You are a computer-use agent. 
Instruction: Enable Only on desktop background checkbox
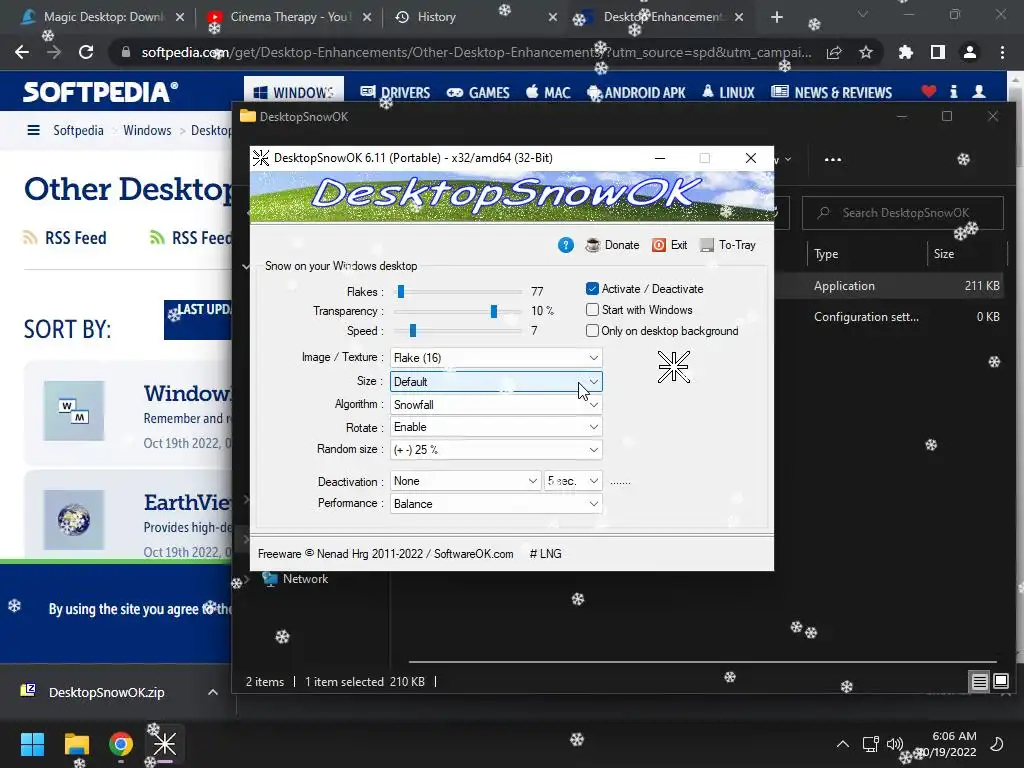[x=592, y=330]
